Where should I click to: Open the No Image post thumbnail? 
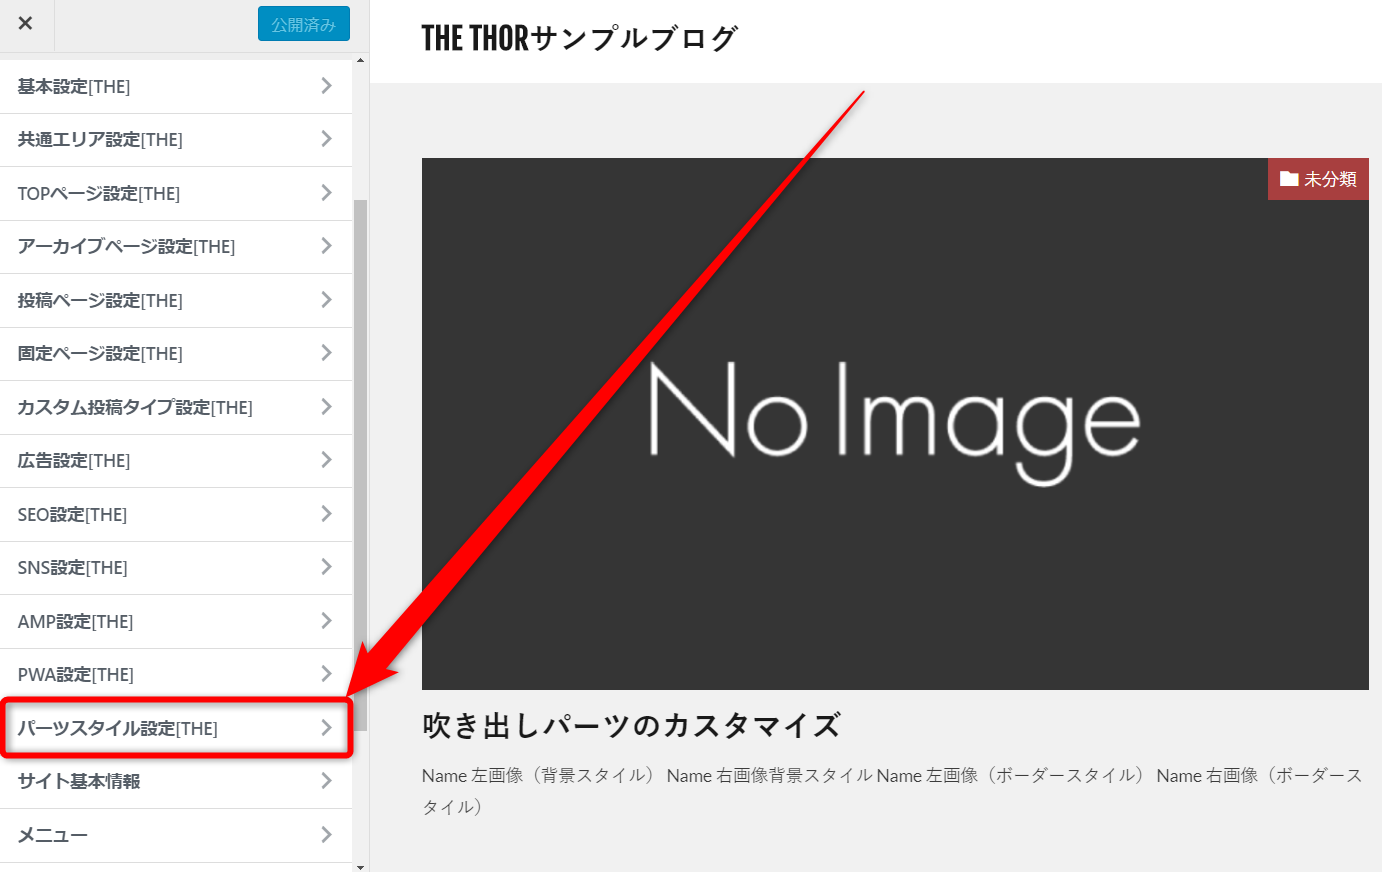pos(895,424)
